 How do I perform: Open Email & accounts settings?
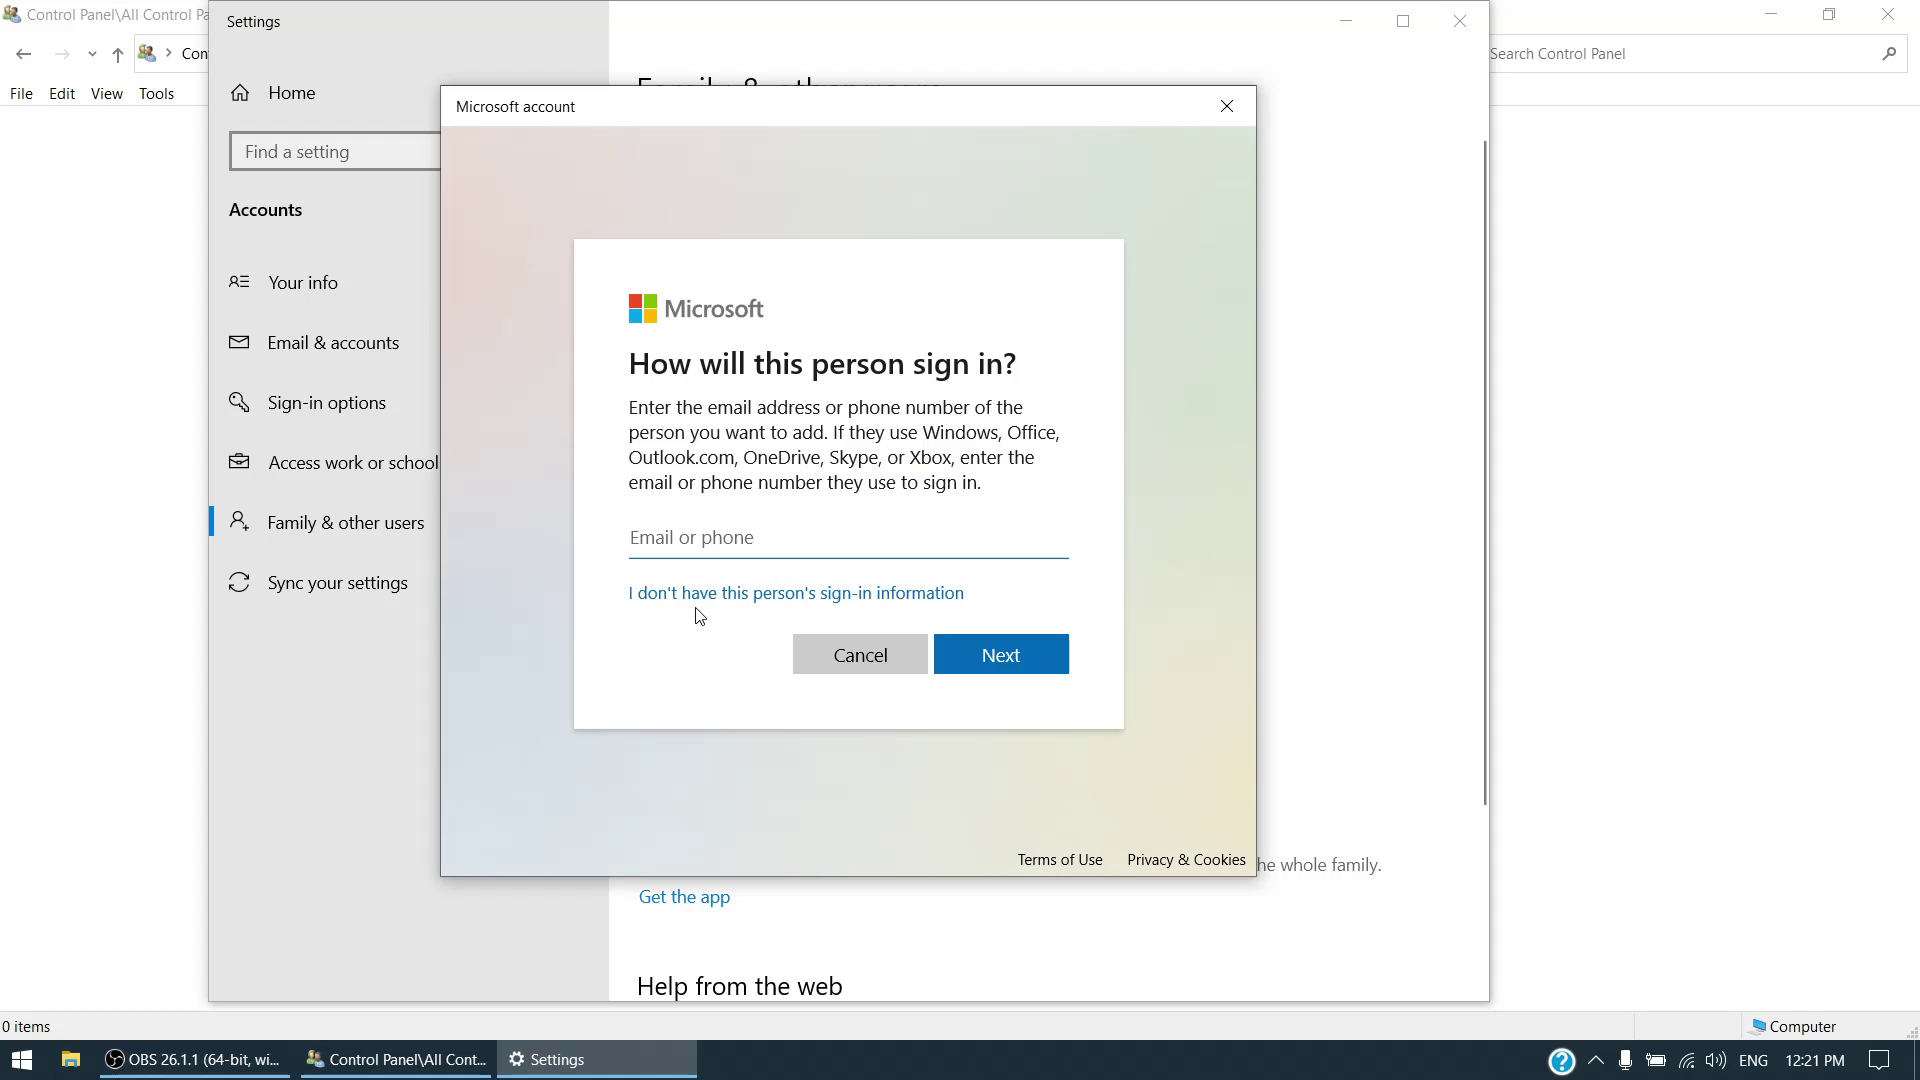332,343
